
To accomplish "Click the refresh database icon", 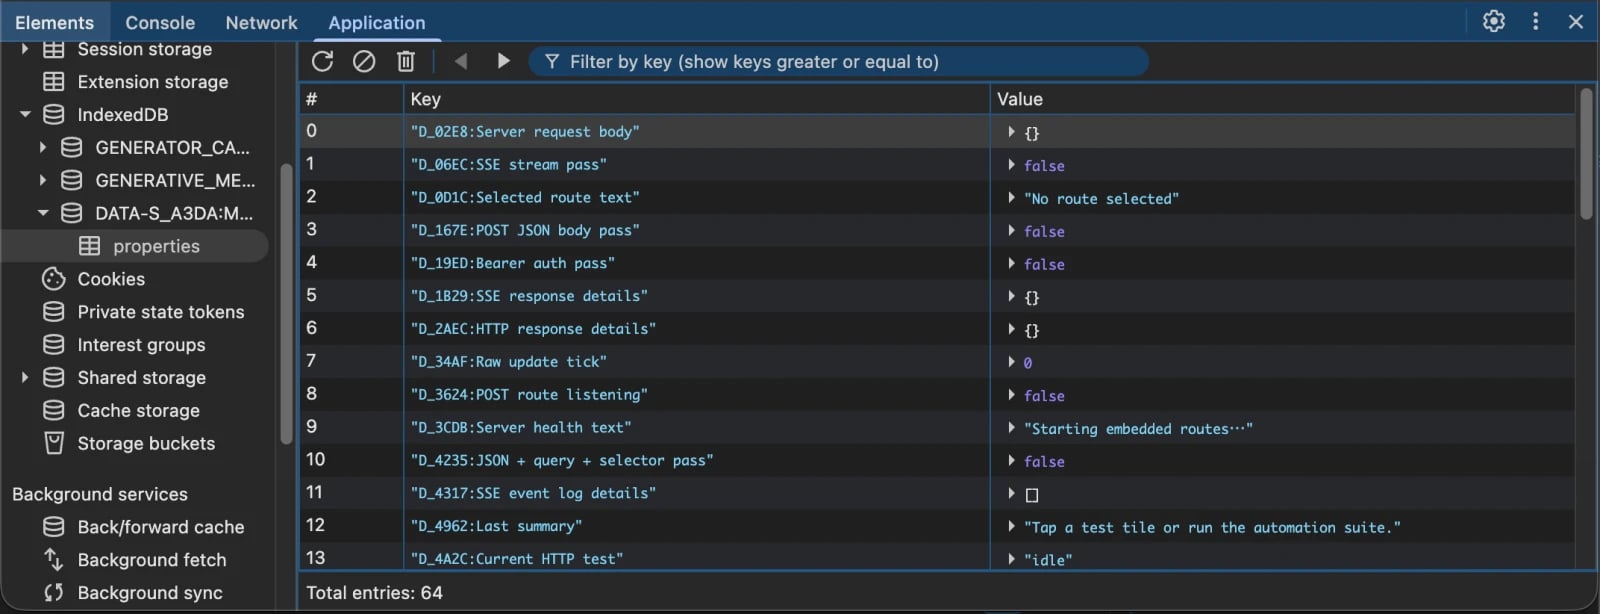I will click(322, 61).
